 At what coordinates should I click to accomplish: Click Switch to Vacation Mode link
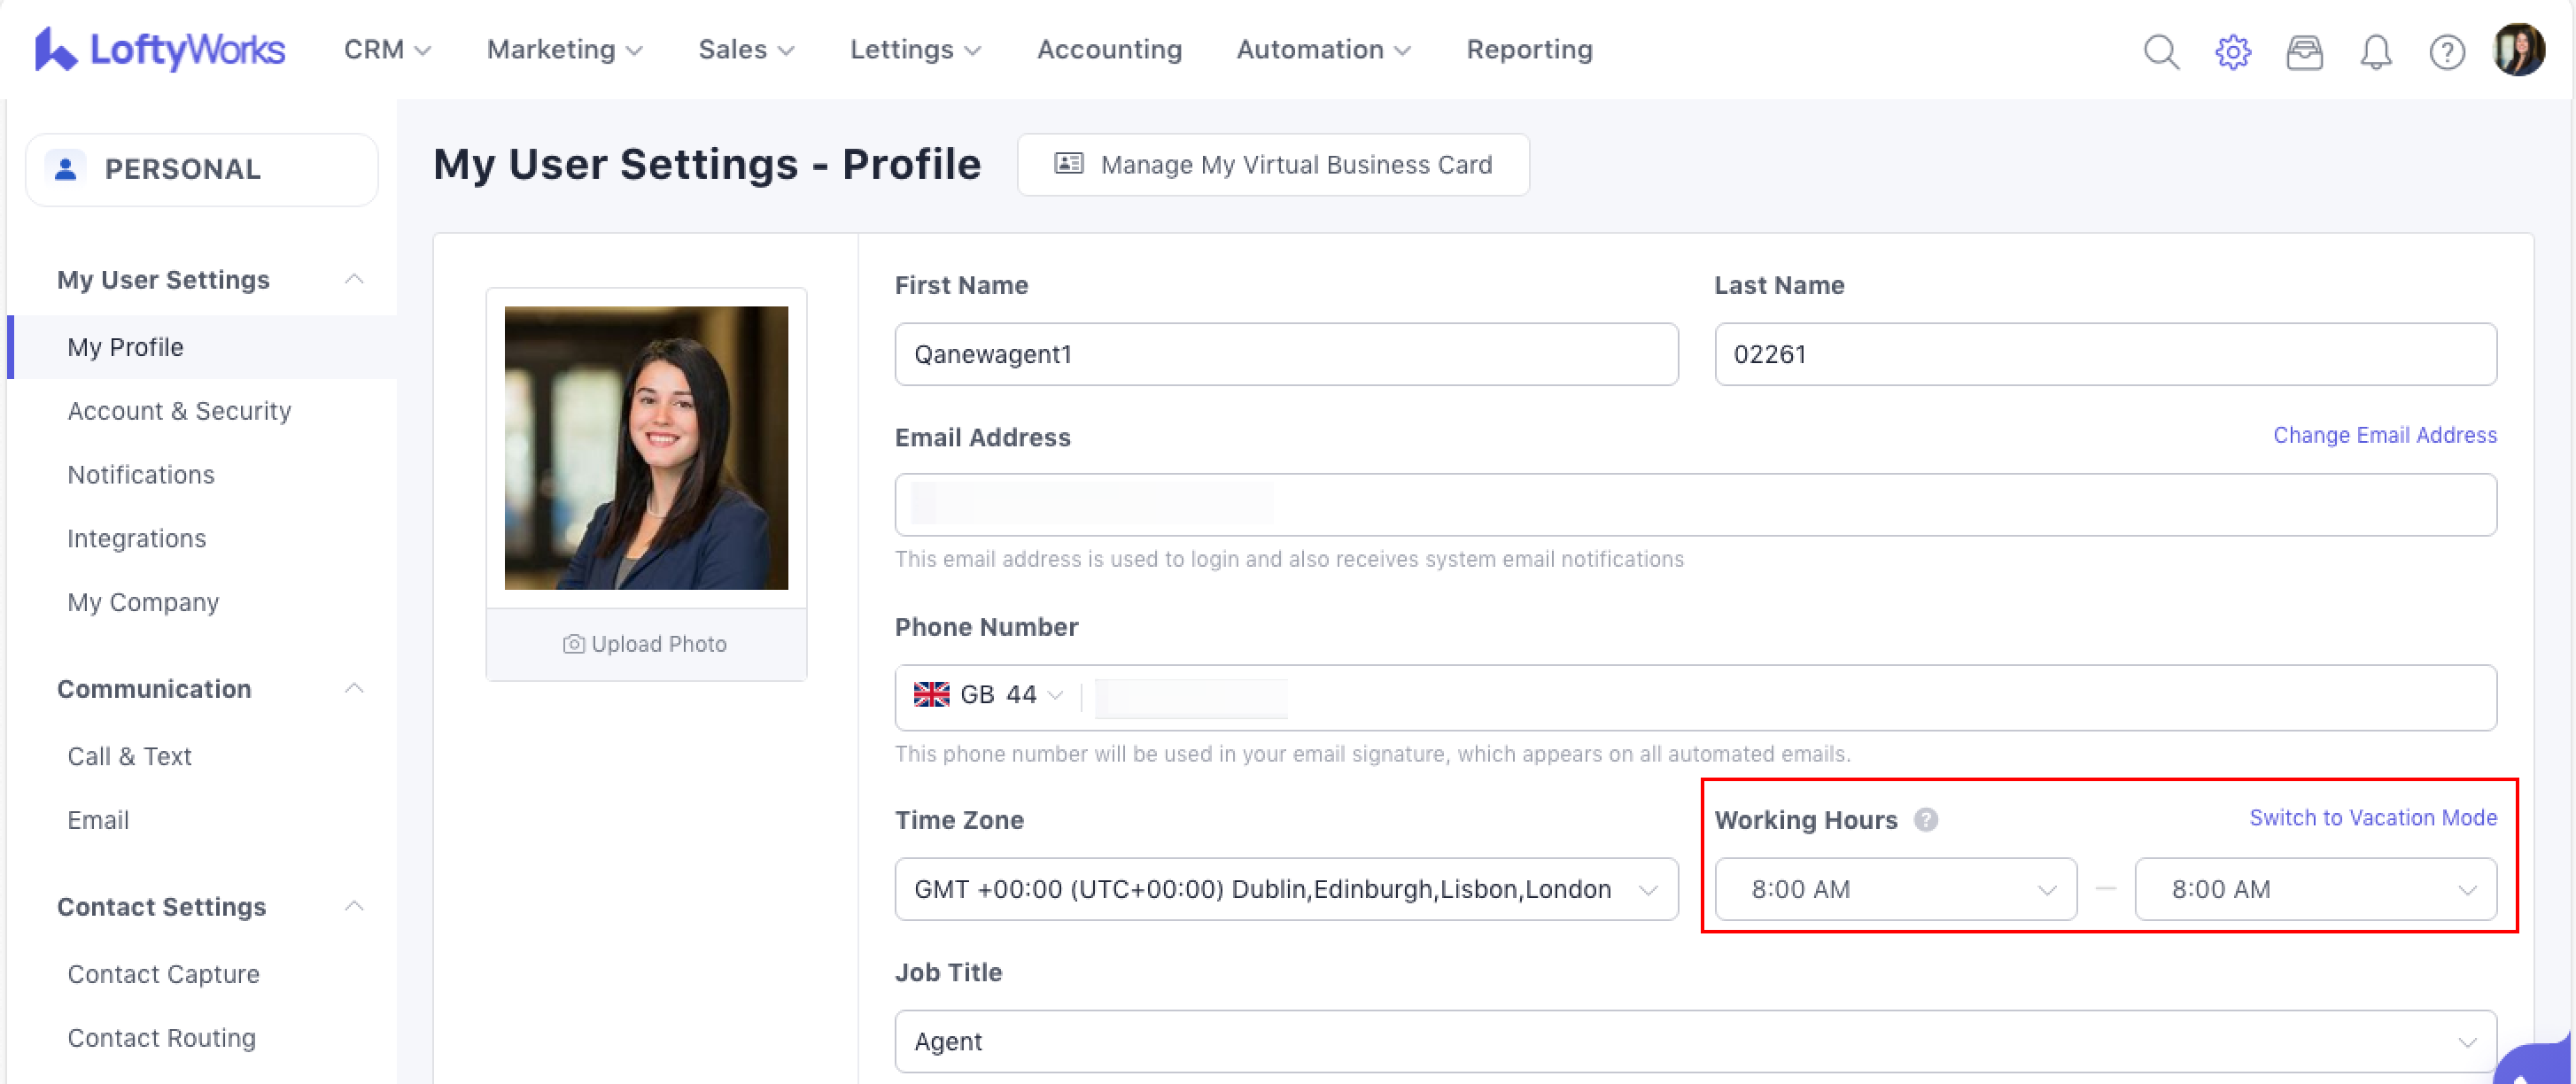pos(2372,817)
